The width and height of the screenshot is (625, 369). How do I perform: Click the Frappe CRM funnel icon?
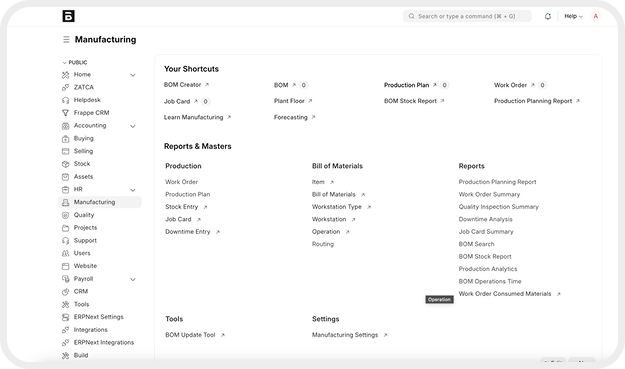coord(65,113)
